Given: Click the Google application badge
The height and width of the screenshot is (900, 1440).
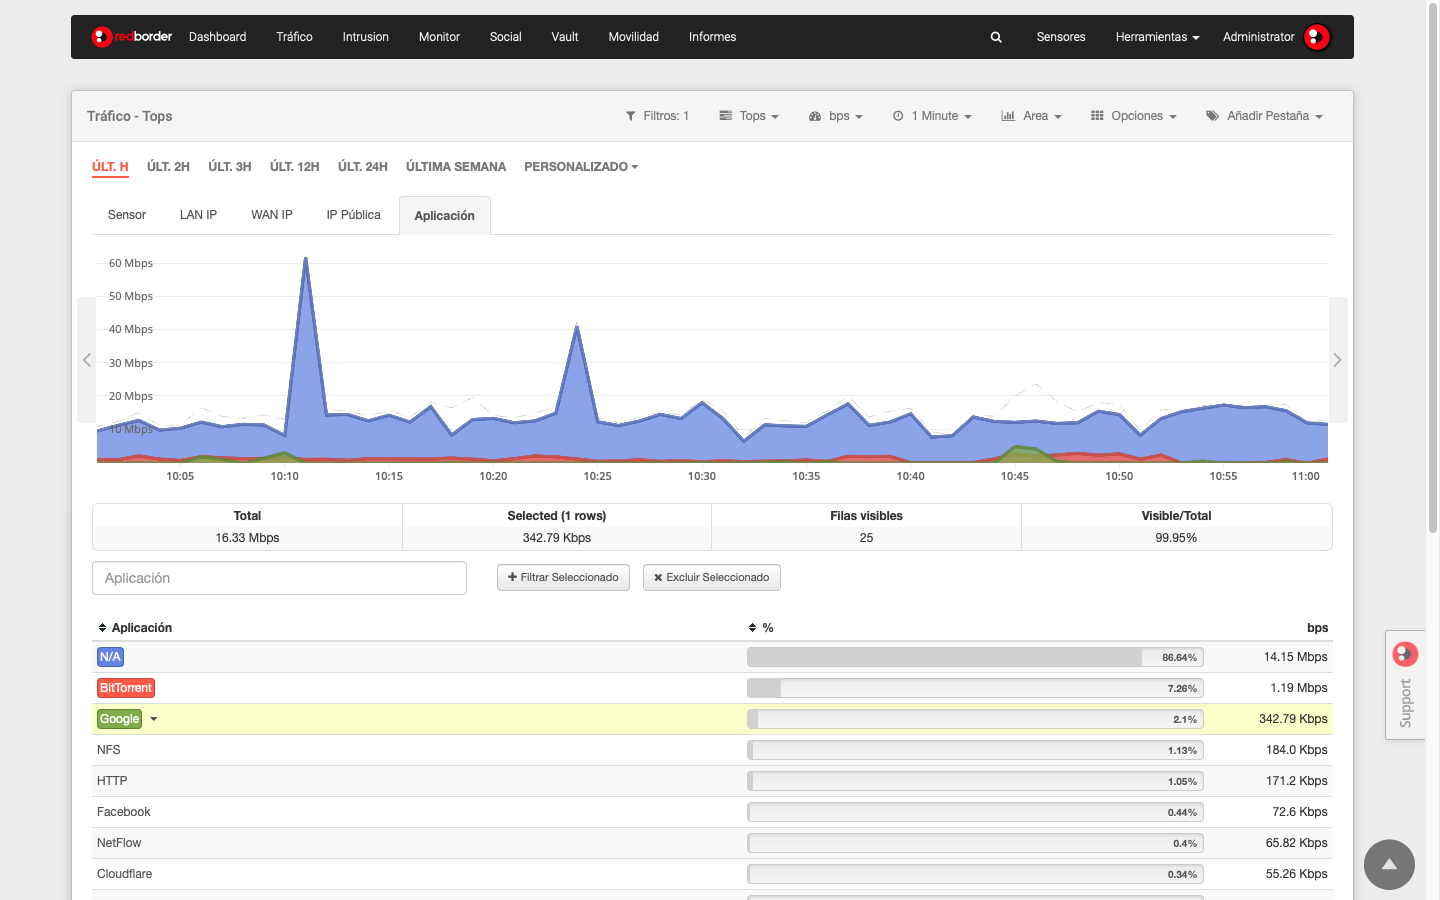Looking at the screenshot, I should coord(119,719).
